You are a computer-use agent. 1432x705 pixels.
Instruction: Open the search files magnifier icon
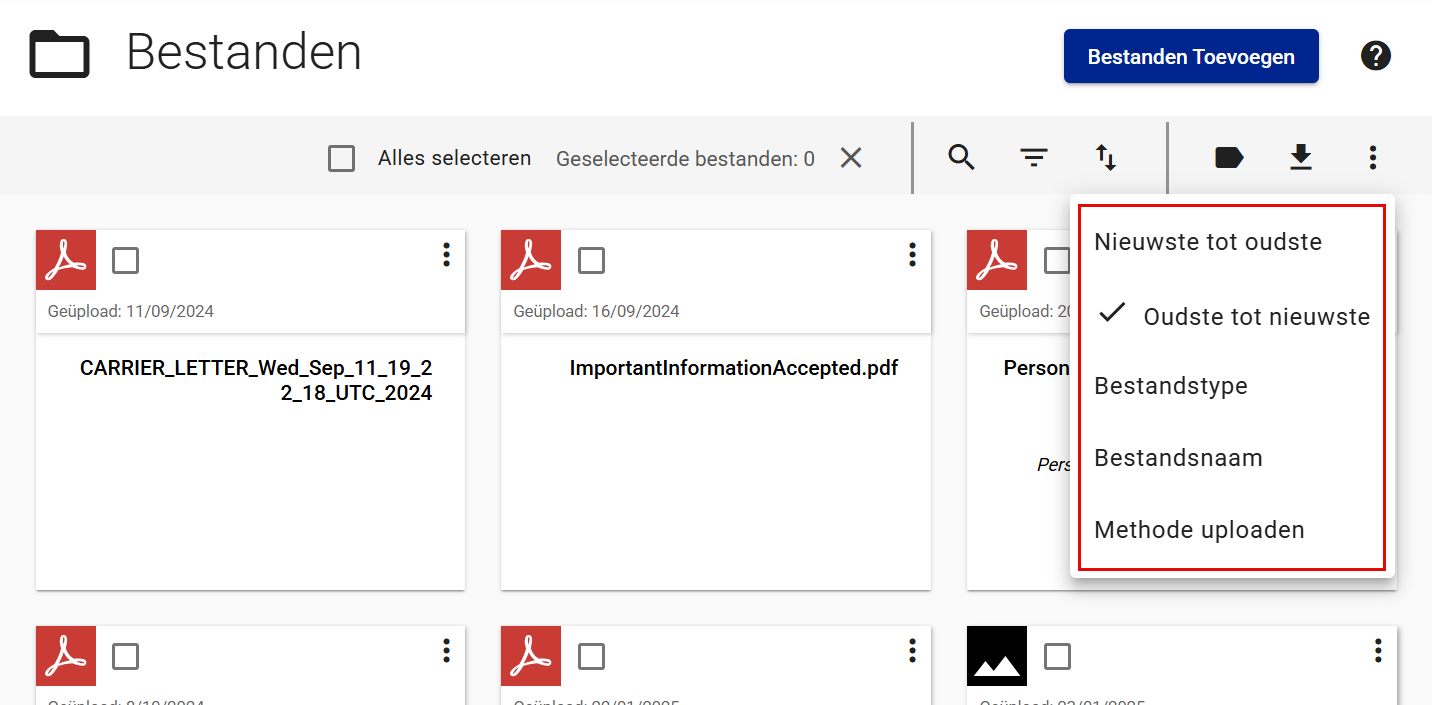coord(961,157)
